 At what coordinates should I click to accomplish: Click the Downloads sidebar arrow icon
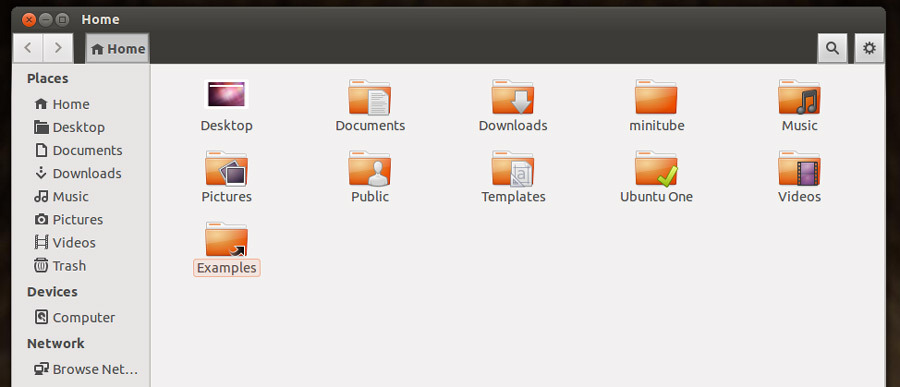click(41, 173)
